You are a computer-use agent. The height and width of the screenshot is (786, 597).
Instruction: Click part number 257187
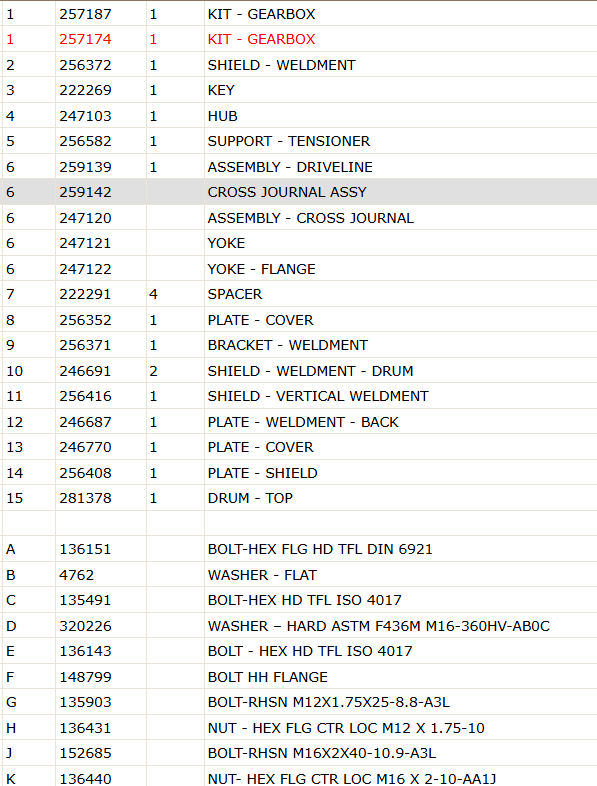pyautogui.click(x=85, y=14)
